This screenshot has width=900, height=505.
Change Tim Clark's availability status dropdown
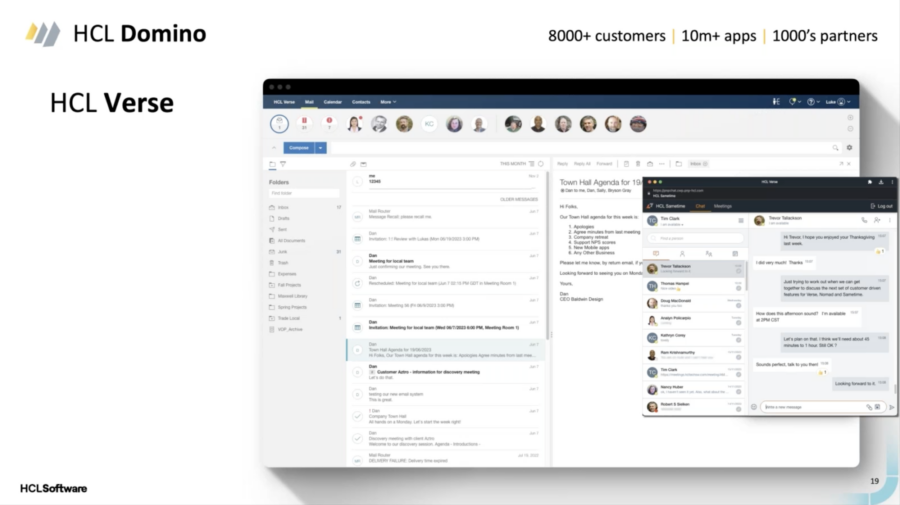(x=672, y=224)
